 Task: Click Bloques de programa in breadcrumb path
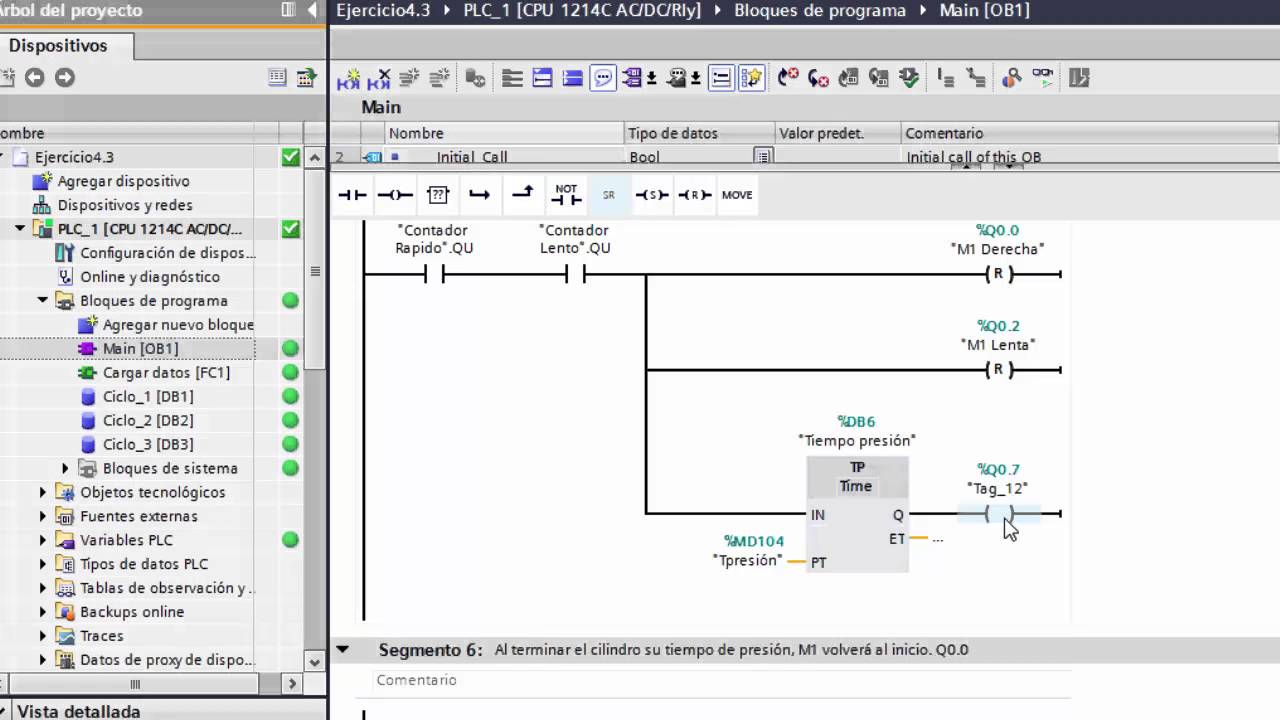(820, 10)
